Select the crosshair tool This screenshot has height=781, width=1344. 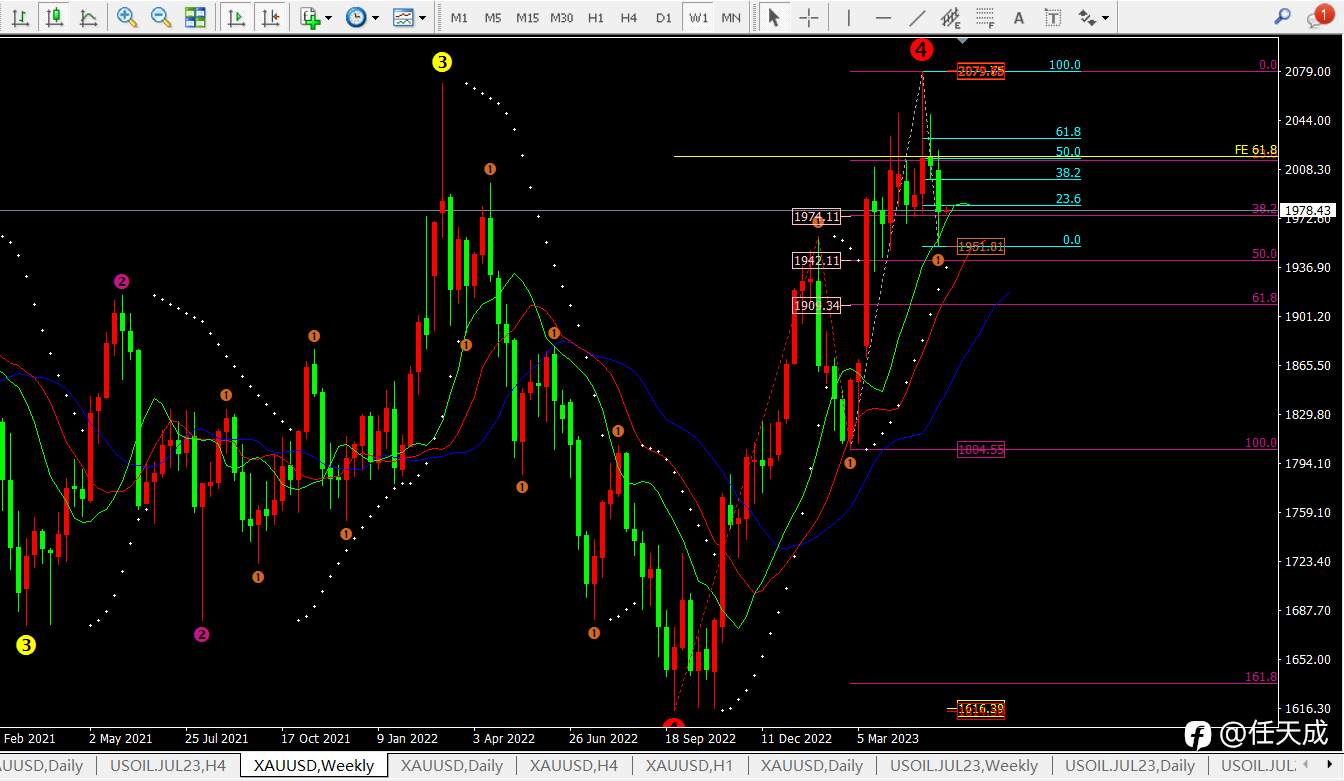tap(809, 17)
